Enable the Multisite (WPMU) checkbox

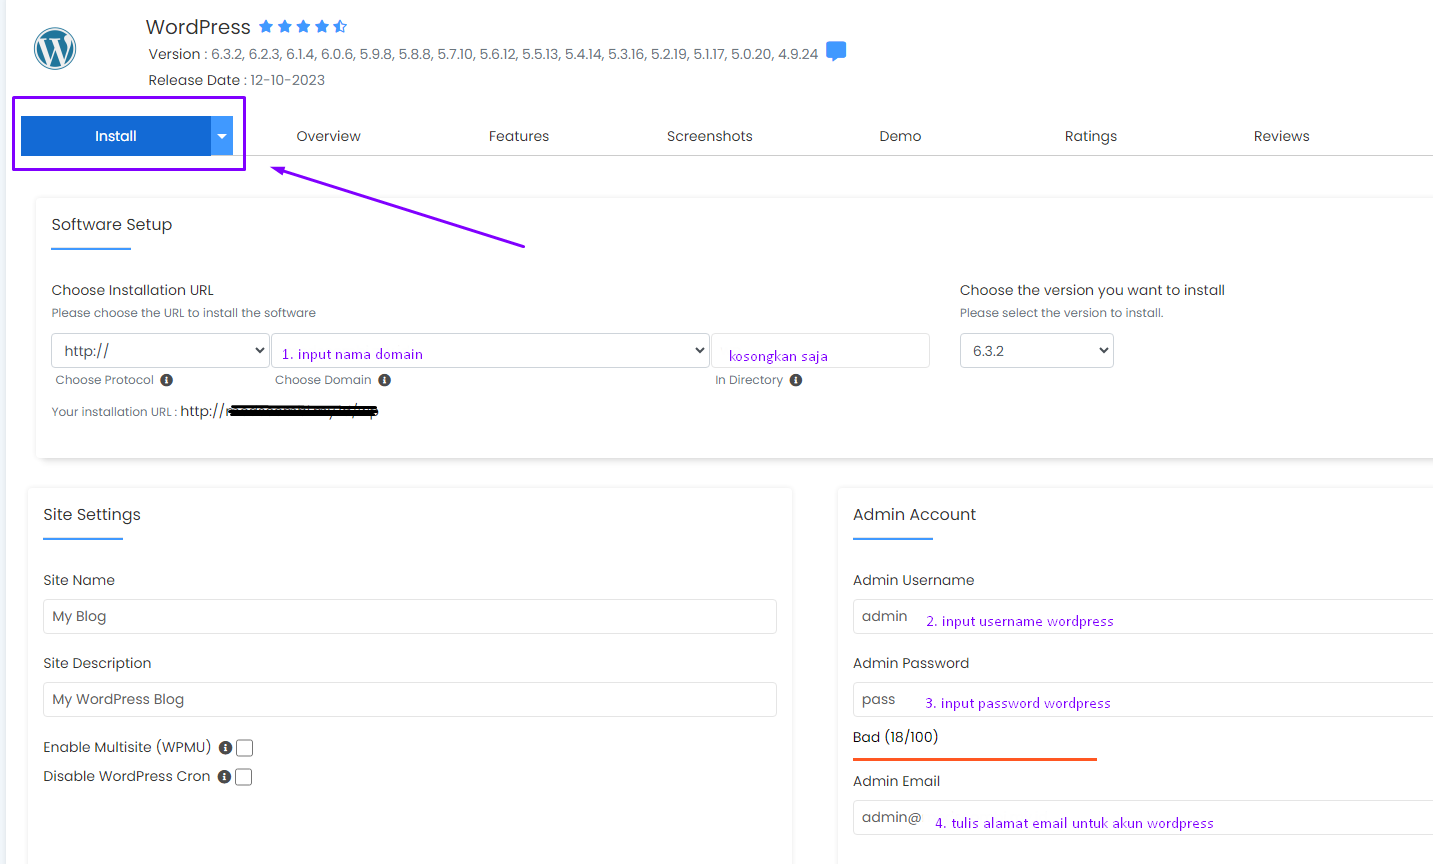point(244,748)
